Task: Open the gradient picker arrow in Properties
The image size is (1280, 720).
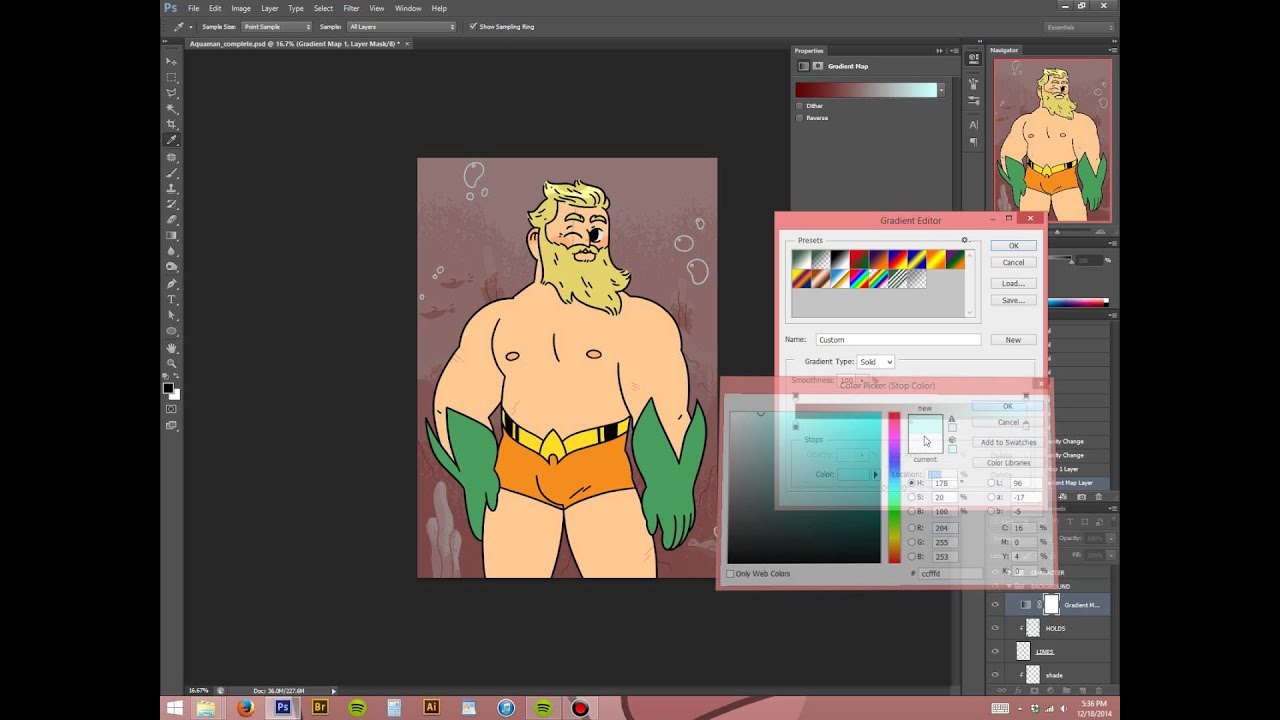Action: coord(941,90)
